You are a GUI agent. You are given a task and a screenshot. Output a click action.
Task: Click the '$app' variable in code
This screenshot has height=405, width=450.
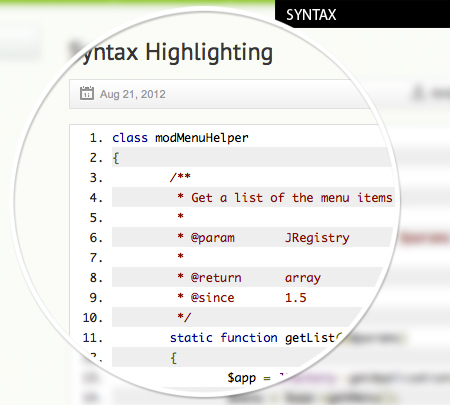[242, 378]
